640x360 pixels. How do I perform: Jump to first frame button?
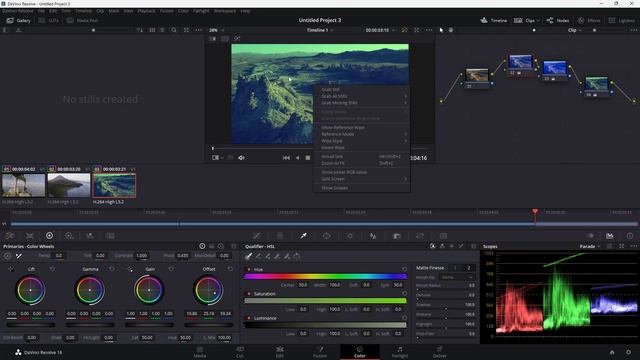click(286, 158)
